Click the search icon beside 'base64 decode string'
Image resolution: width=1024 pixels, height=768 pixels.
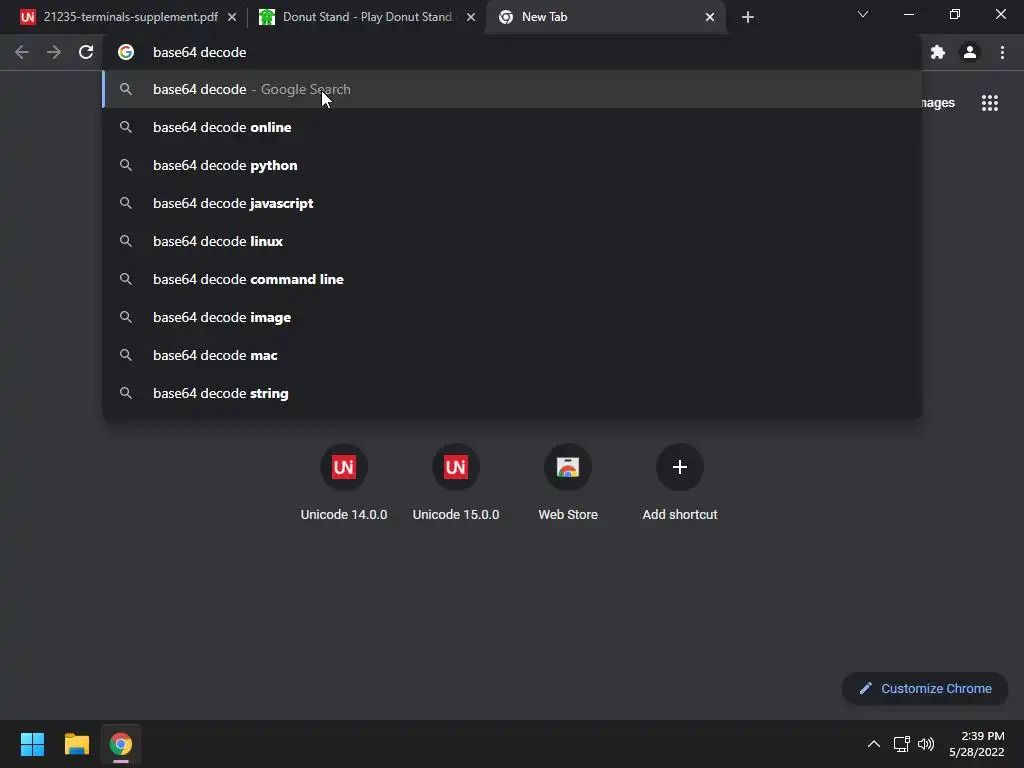126,393
